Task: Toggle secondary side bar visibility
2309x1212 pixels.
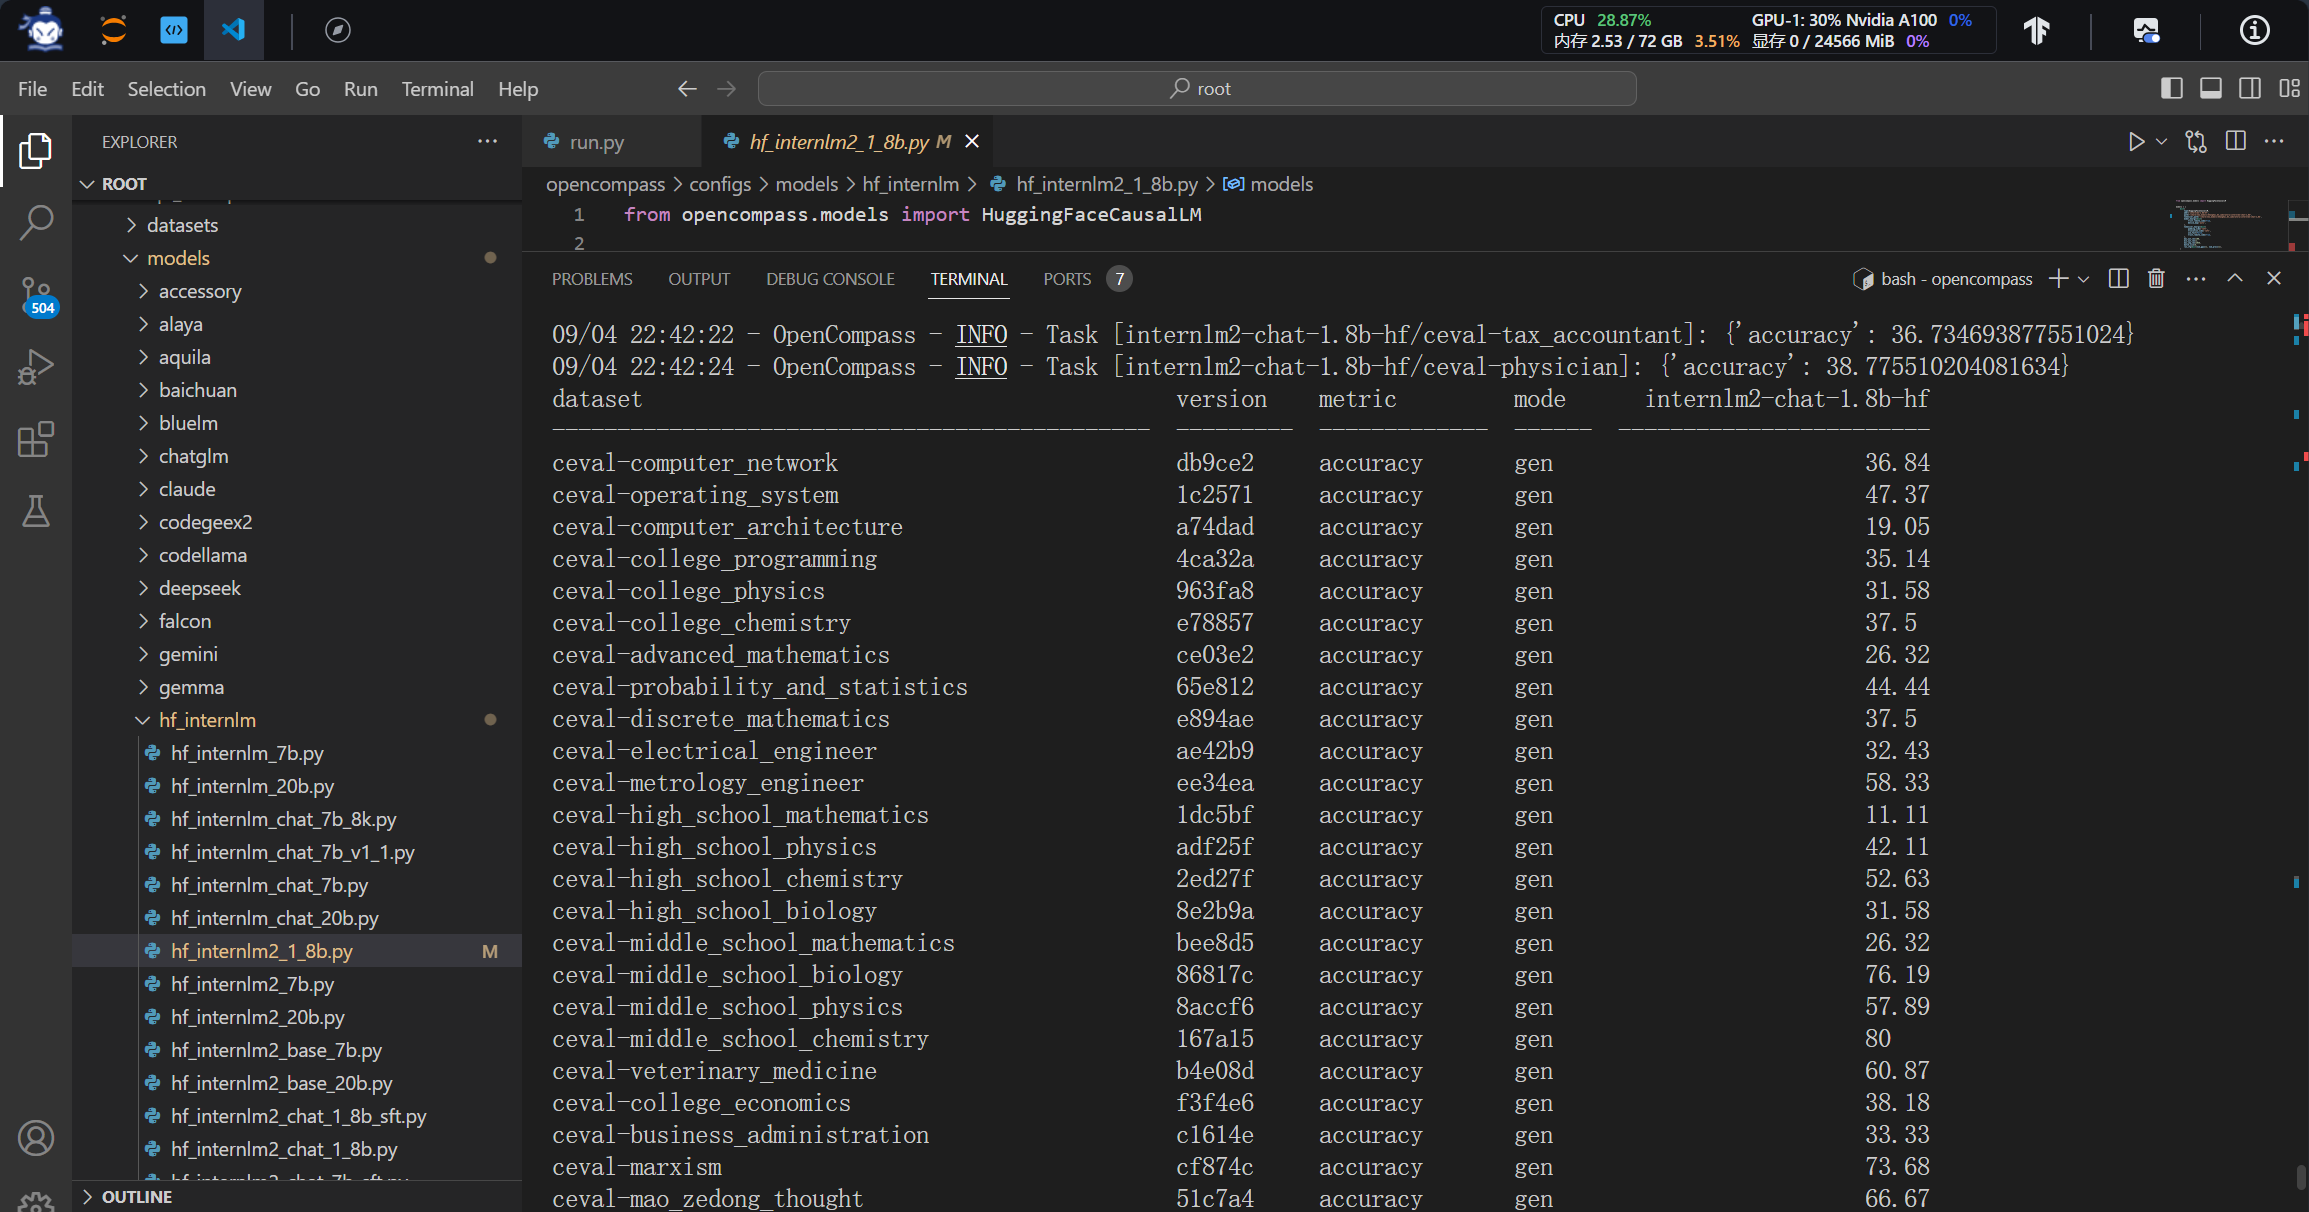Action: tap(2250, 89)
